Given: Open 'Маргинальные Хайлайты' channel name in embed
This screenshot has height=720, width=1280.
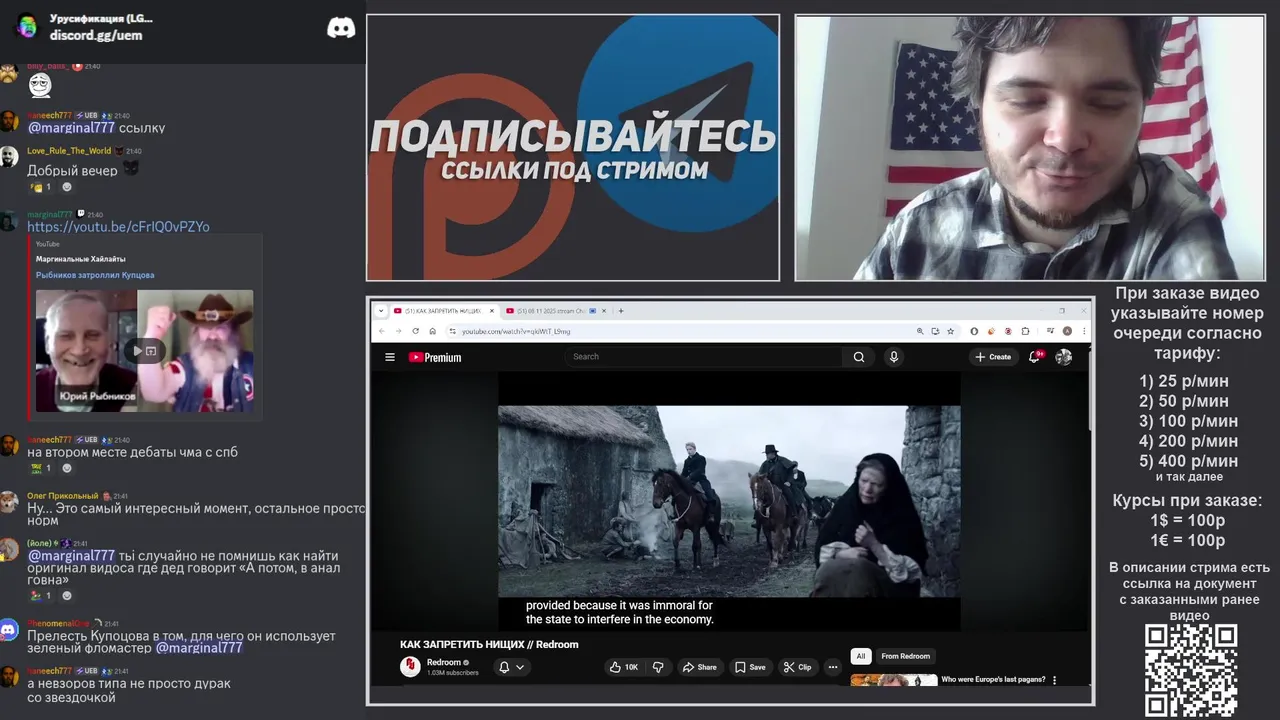Looking at the screenshot, I should coord(79,259).
